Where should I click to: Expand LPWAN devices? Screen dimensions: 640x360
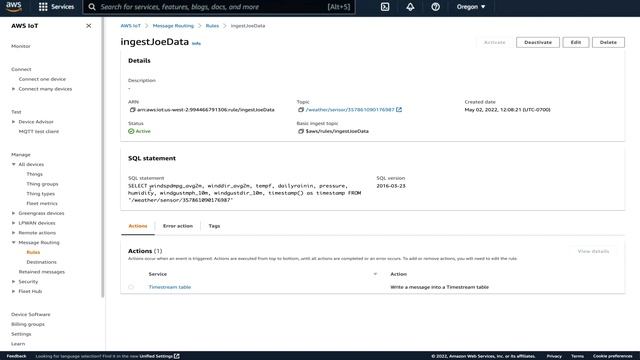click(13, 223)
